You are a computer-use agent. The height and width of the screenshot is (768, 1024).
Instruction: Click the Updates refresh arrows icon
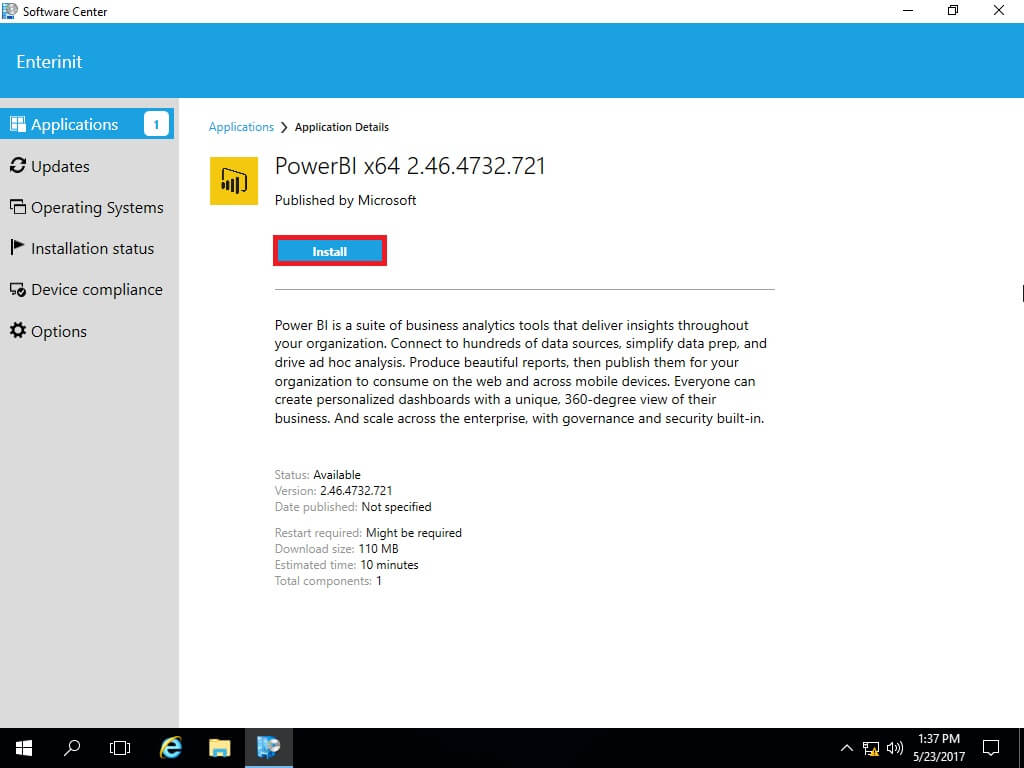pos(18,165)
